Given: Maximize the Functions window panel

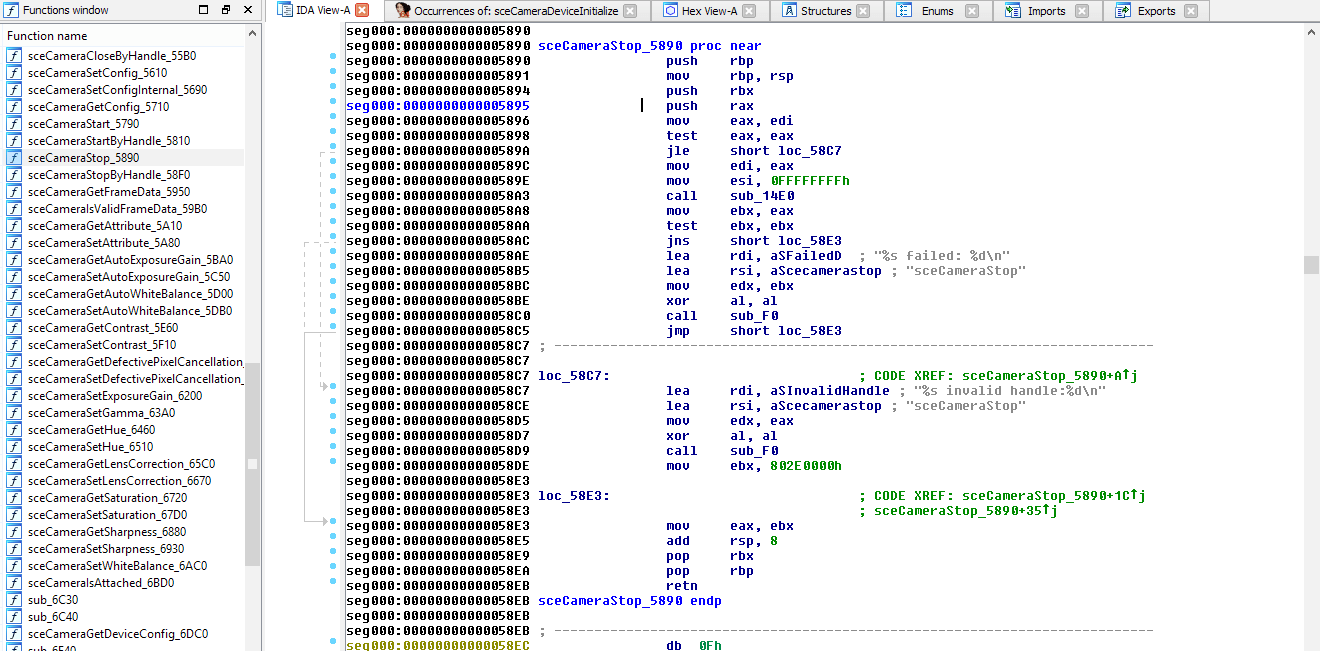Looking at the screenshot, I should coord(204,10).
